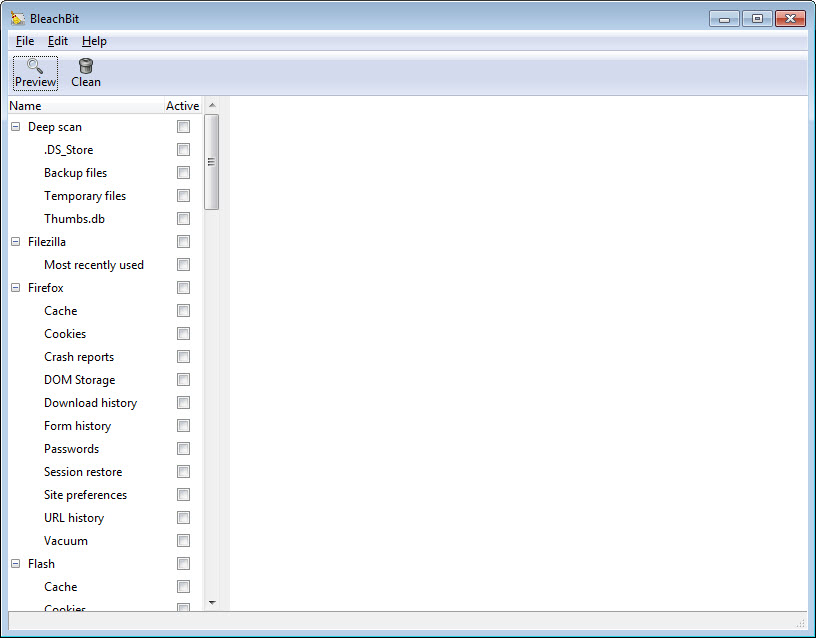Check the Thumbs.db checkbox
This screenshot has width=816, height=638.
point(183,219)
